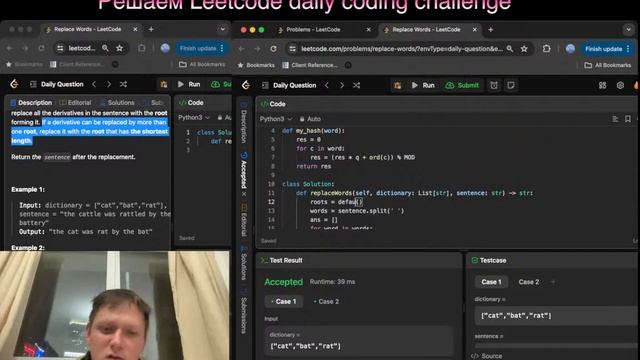This screenshot has width=640, height=360.
Task: Click LeetCode logo in right window
Action: (x=246, y=85)
